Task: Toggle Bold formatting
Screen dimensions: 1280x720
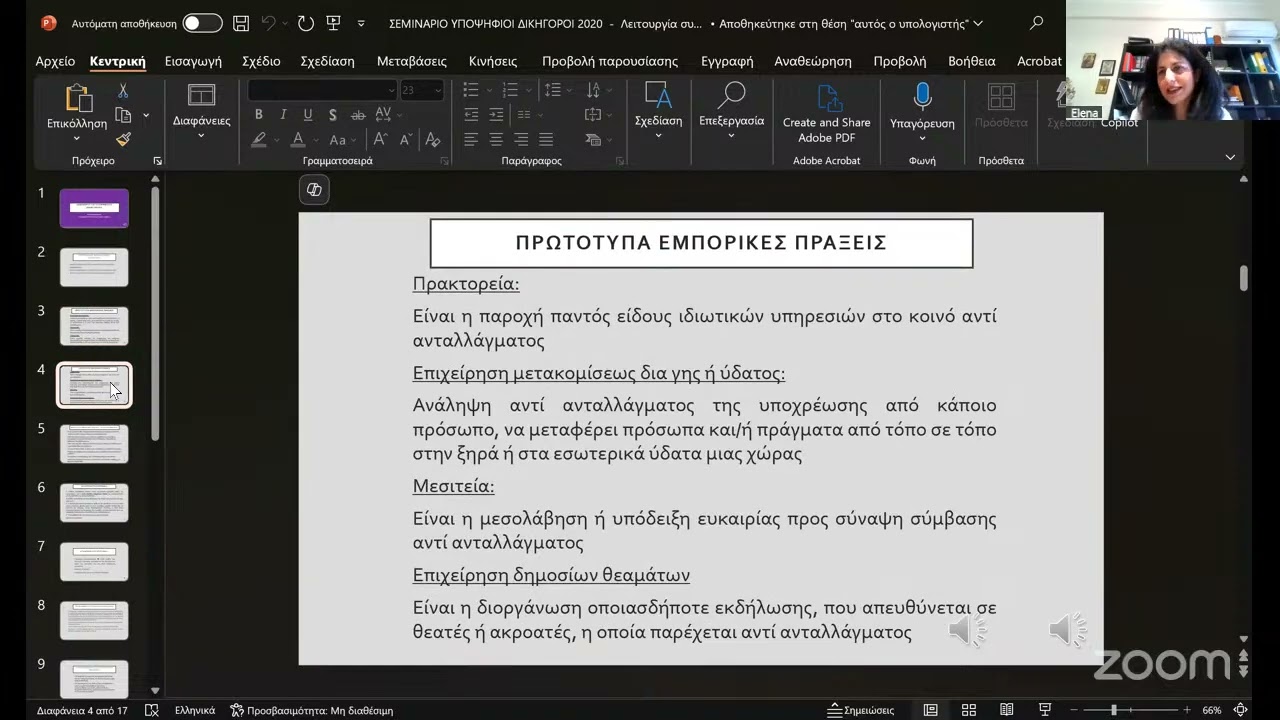Action: (x=258, y=114)
